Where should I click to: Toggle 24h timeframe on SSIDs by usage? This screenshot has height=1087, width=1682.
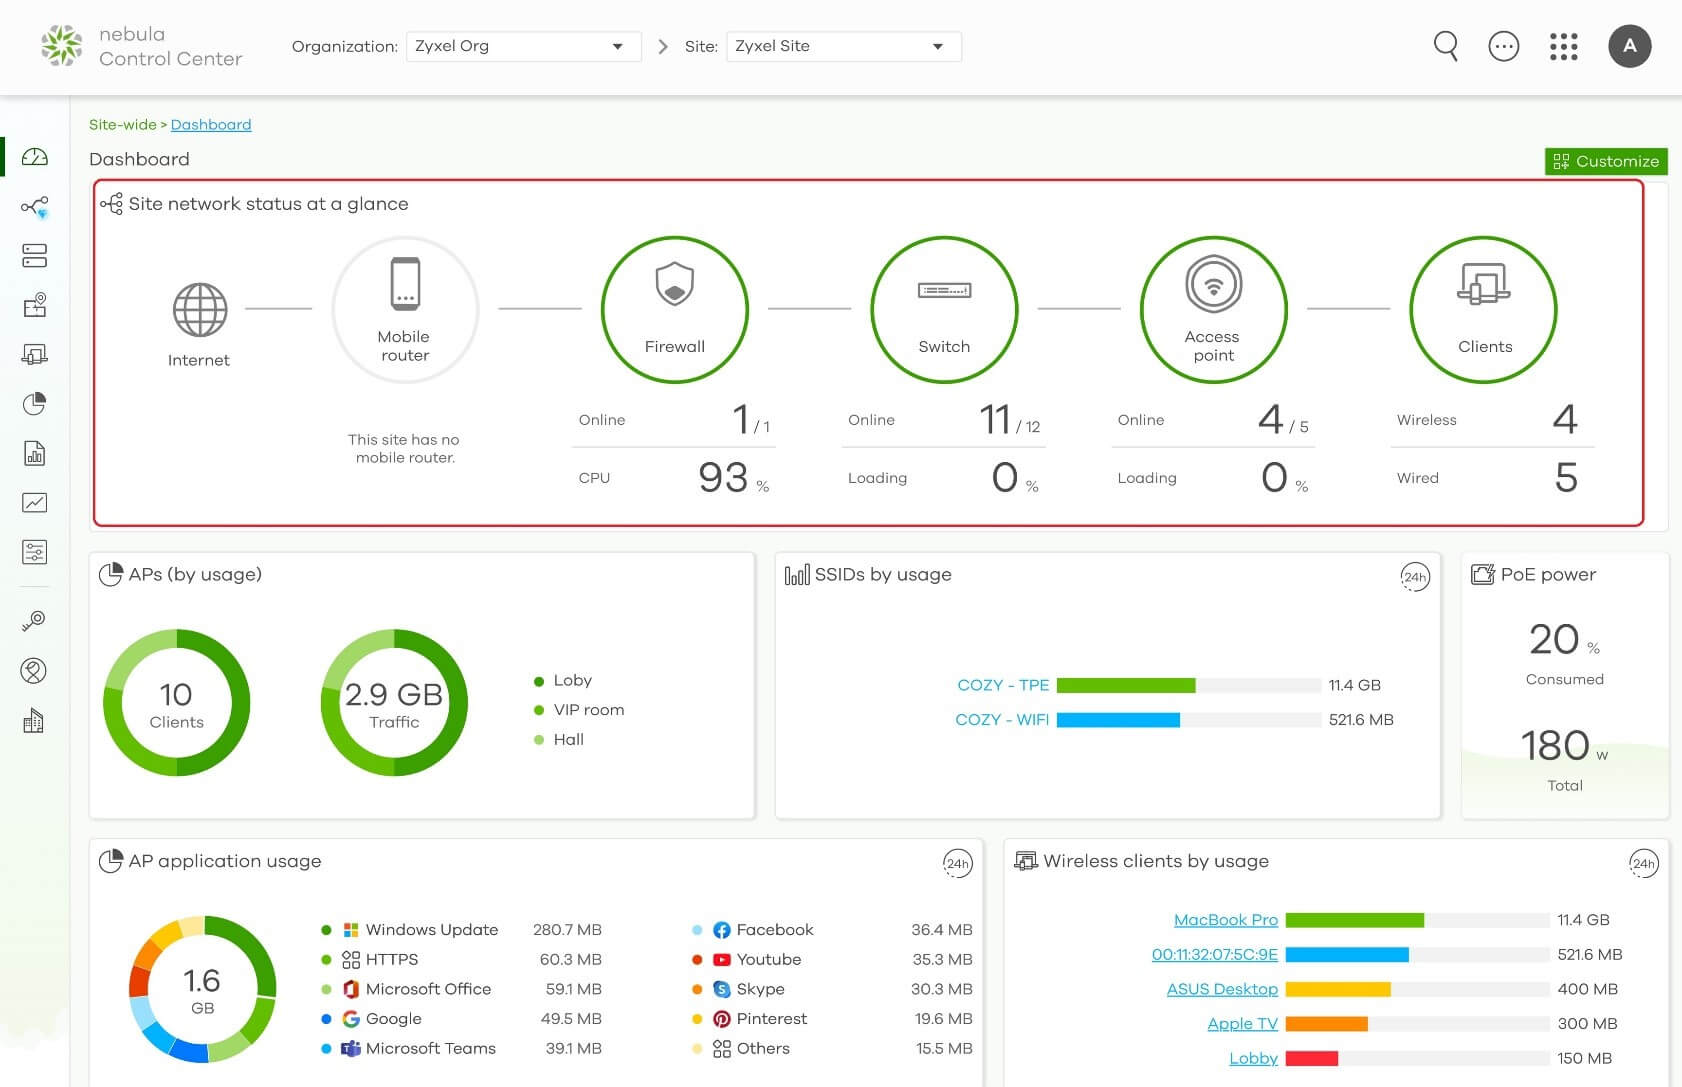pos(1414,577)
